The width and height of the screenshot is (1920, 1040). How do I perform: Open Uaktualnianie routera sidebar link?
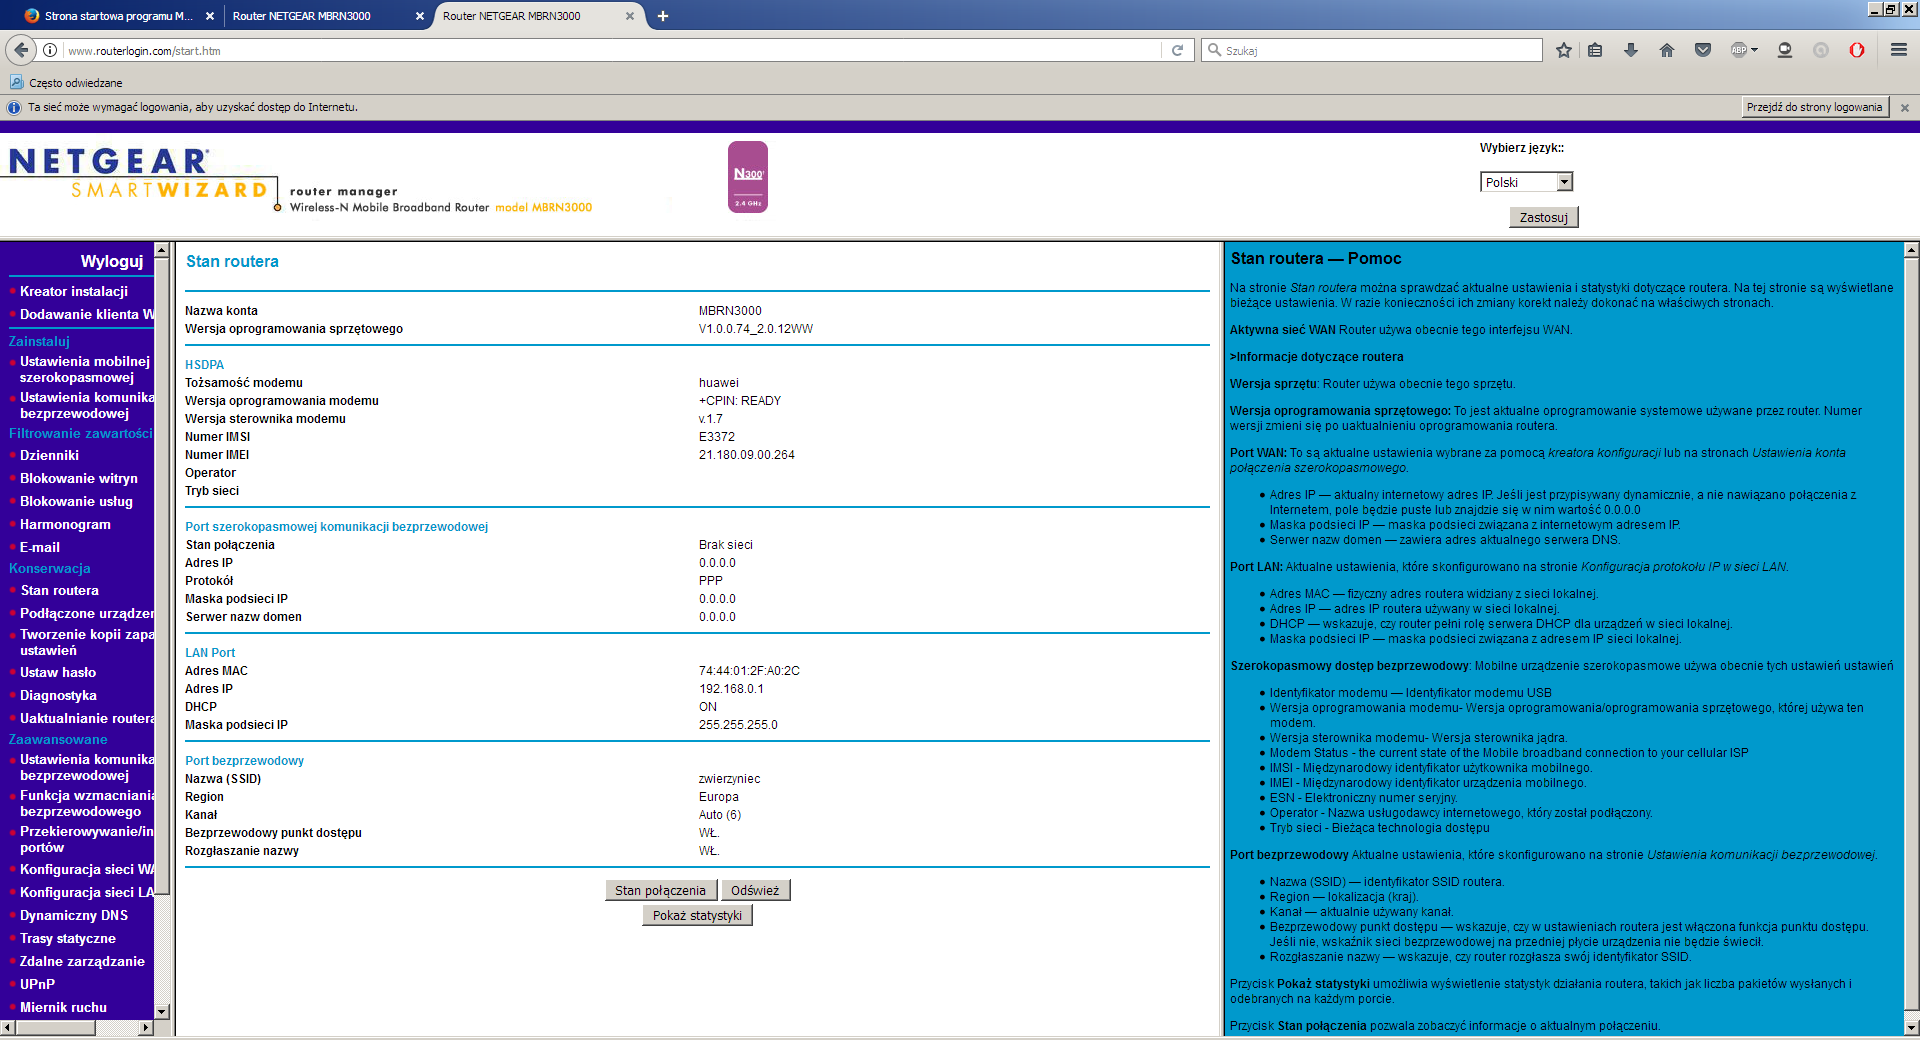[x=87, y=718]
